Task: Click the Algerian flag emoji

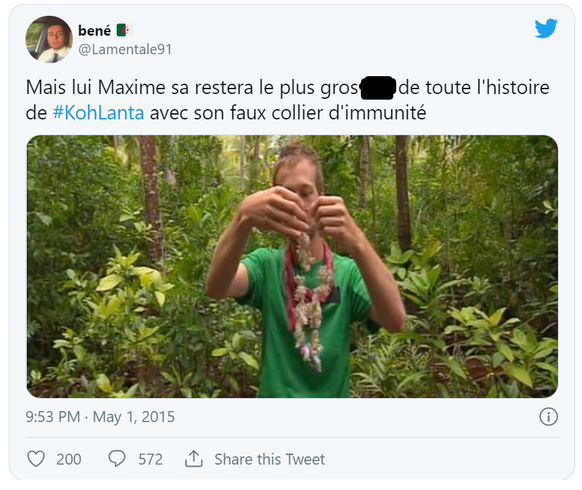Action: point(125,30)
